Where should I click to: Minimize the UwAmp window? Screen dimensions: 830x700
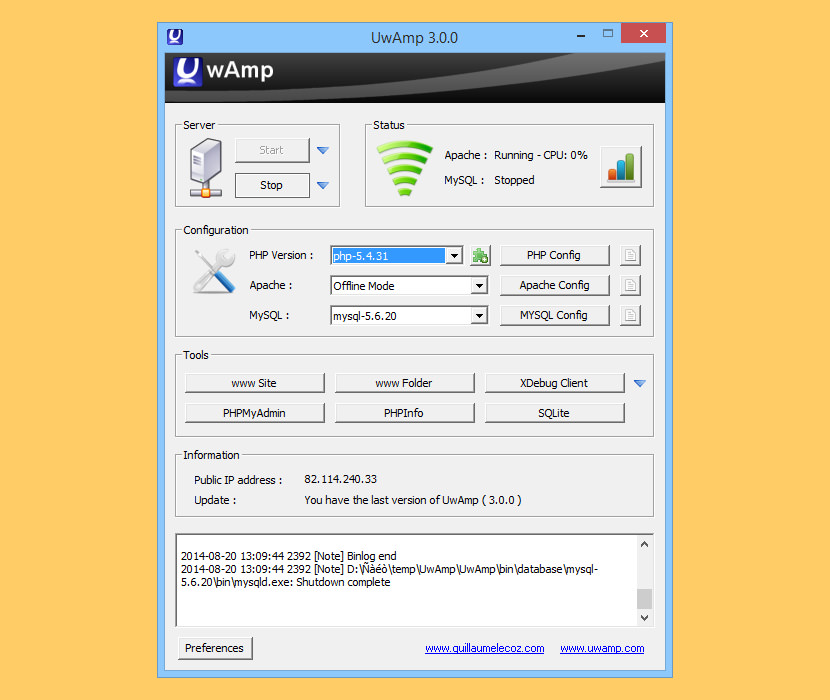pyautogui.click(x=581, y=35)
